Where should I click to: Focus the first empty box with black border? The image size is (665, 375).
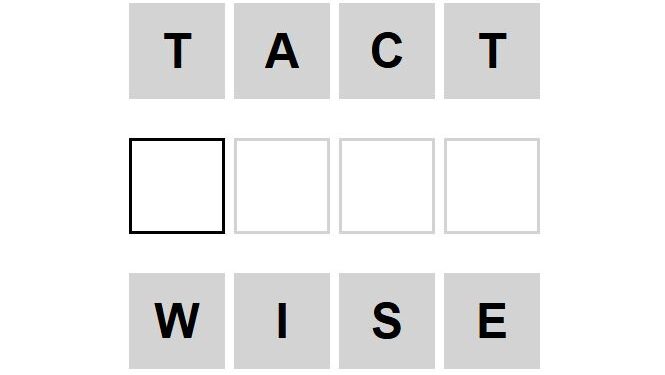coord(177,186)
